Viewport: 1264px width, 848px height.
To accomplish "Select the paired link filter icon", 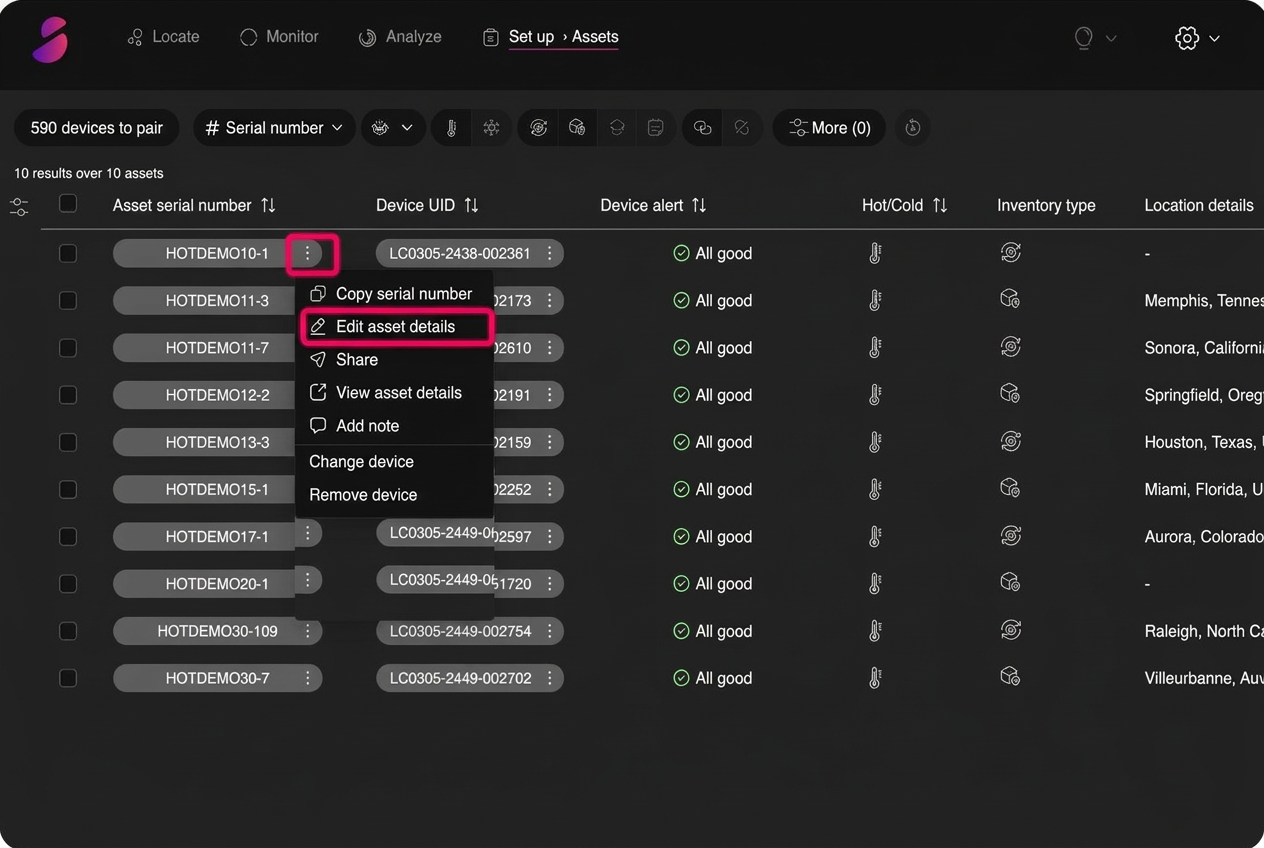I will (703, 128).
